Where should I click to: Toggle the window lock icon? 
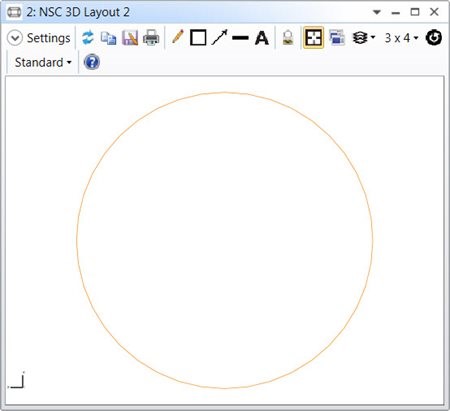pyautogui.click(x=288, y=38)
